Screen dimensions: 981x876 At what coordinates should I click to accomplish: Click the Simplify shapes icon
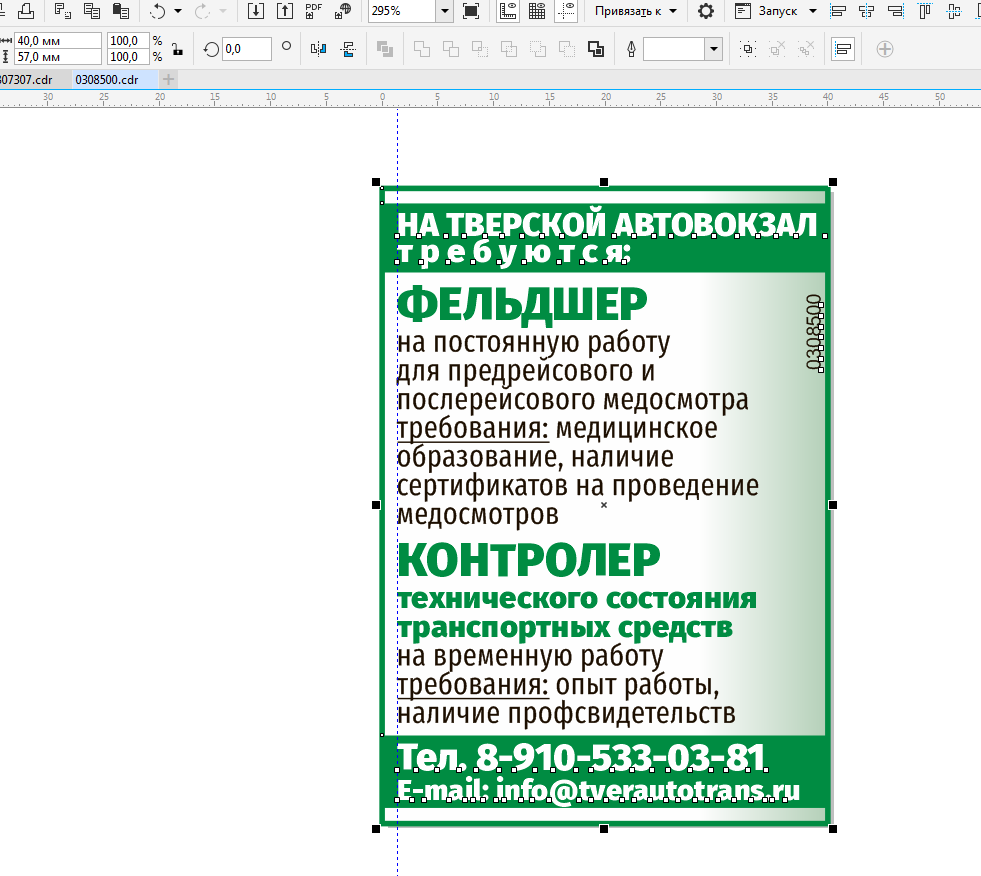click(509, 49)
